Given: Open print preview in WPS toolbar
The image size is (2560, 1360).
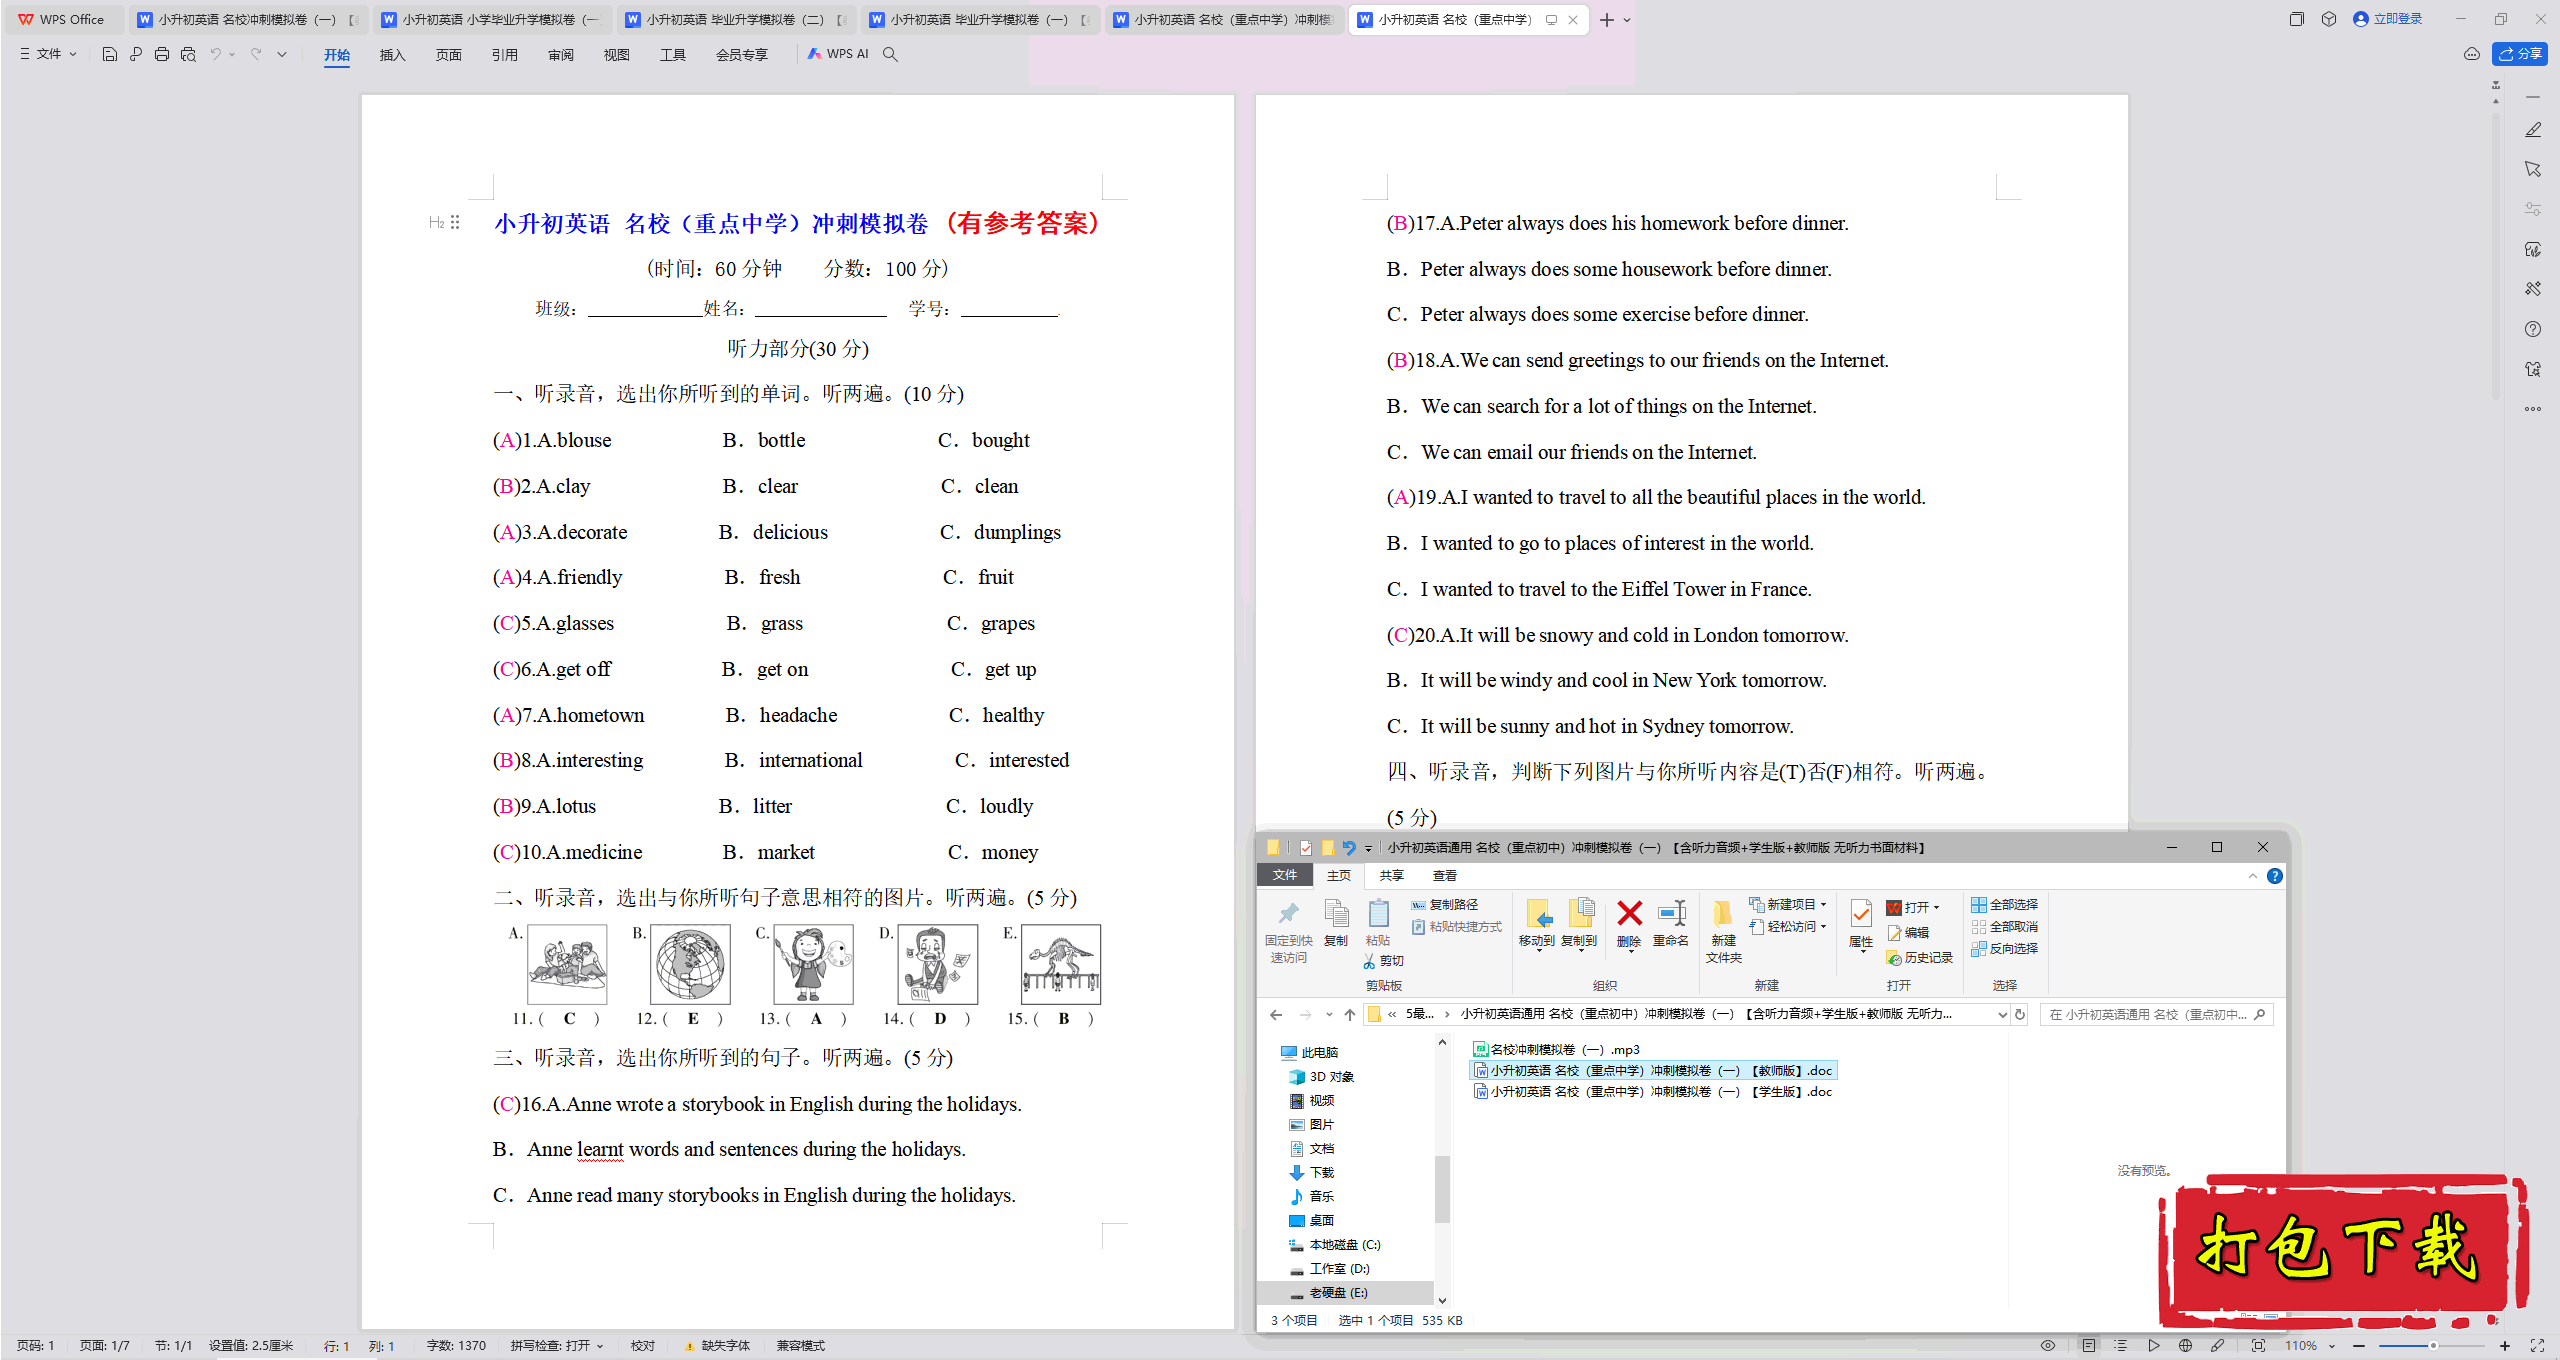Looking at the screenshot, I should pyautogui.click(x=188, y=54).
